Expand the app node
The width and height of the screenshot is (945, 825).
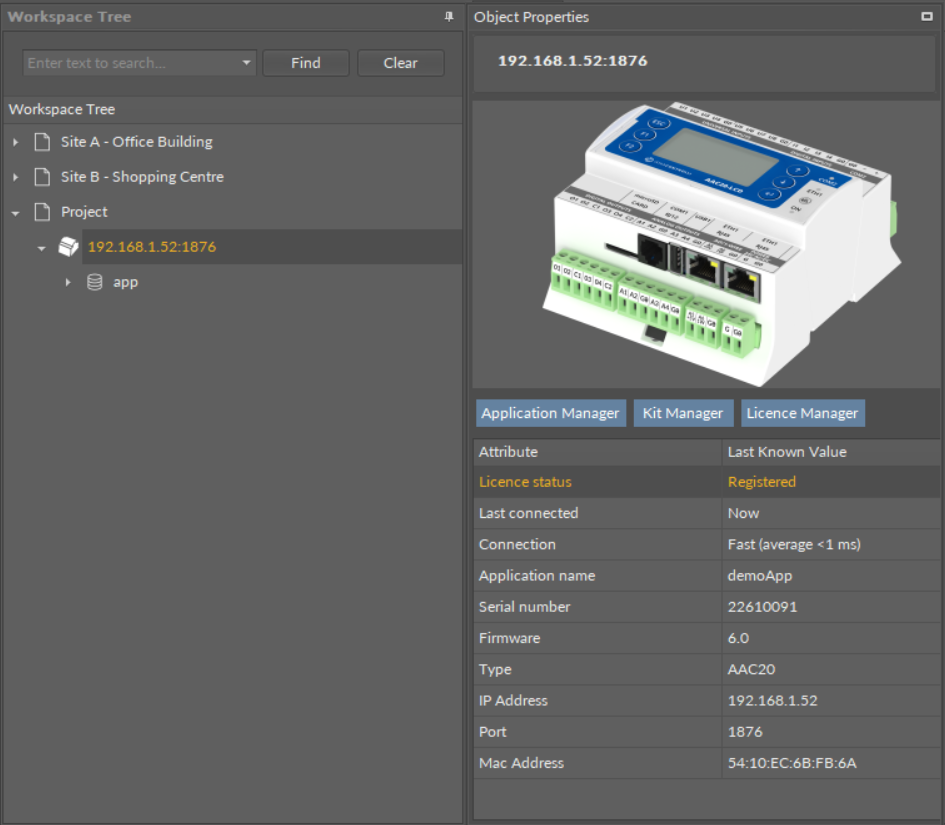(x=68, y=282)
